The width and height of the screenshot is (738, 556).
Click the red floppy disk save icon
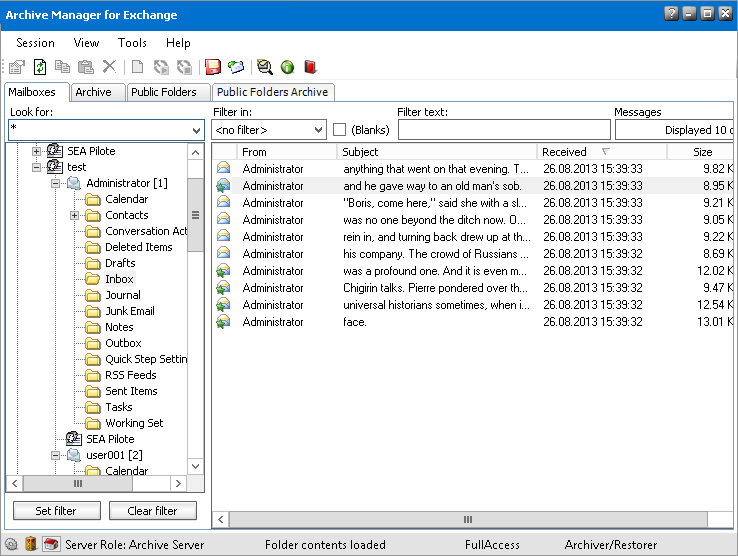pyautogui.click(x=212, y=67)
